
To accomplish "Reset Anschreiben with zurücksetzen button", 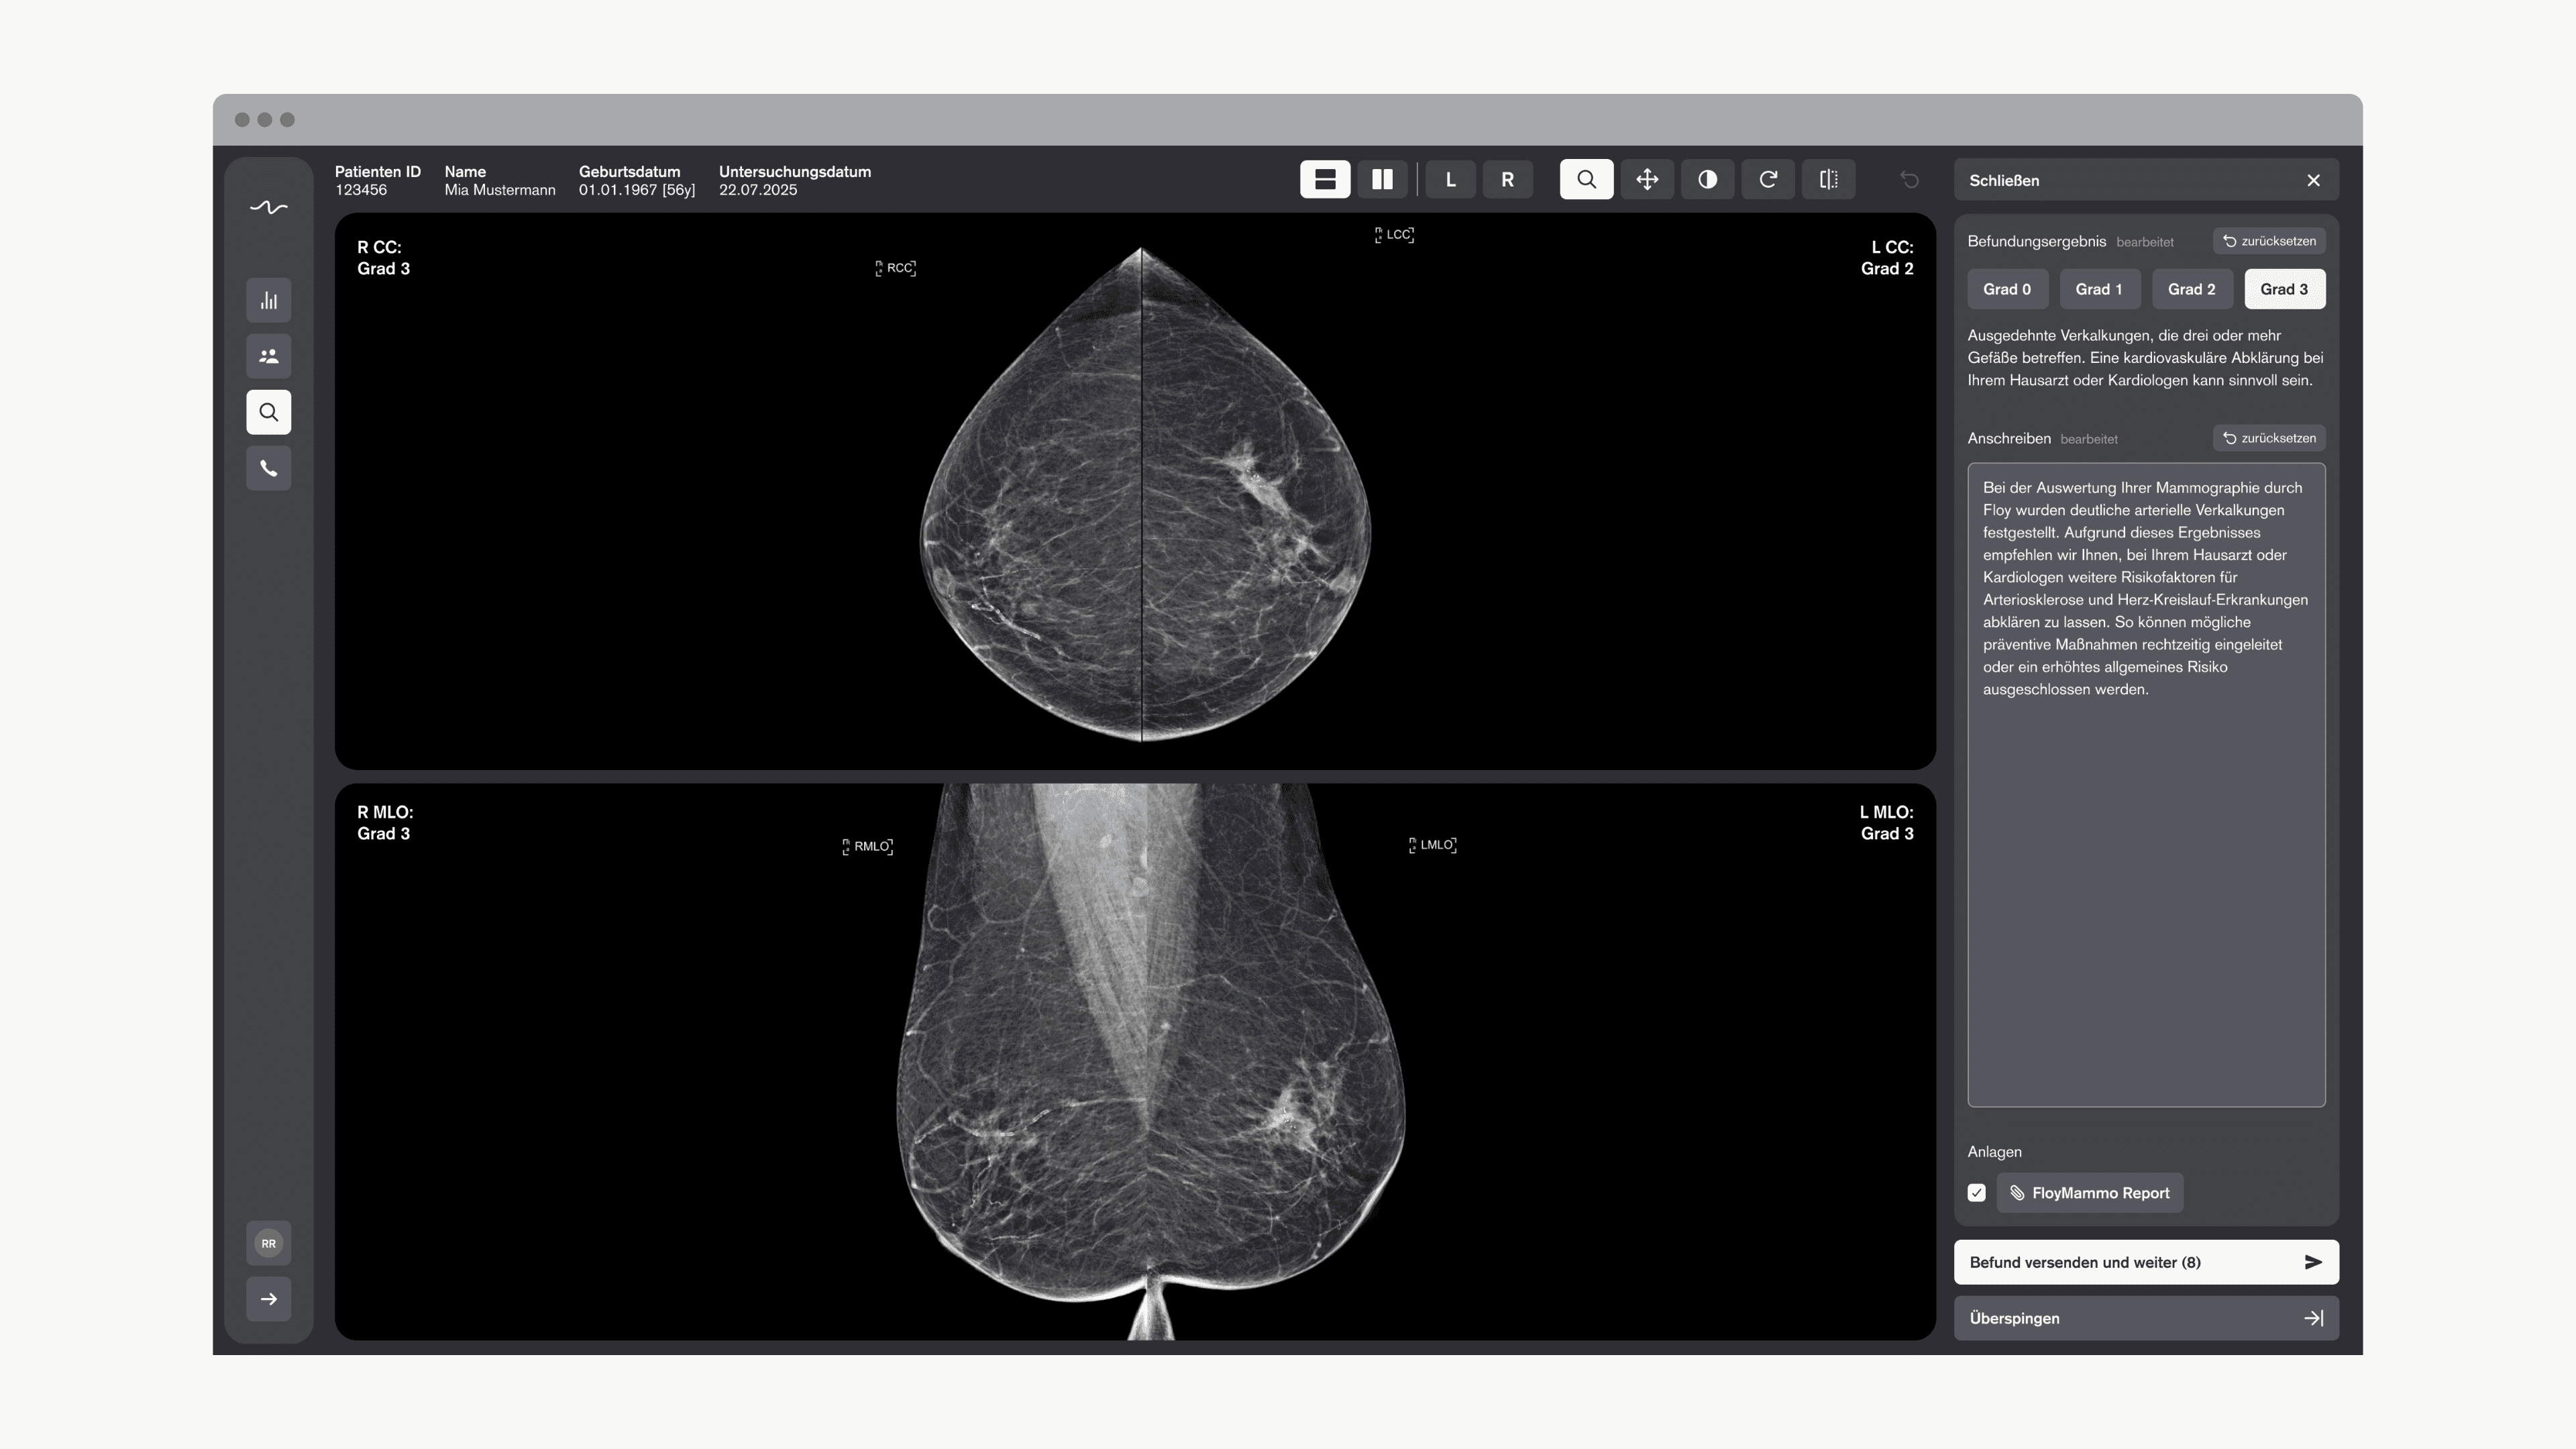I will pyautogui.click(x=2269, y=438).
